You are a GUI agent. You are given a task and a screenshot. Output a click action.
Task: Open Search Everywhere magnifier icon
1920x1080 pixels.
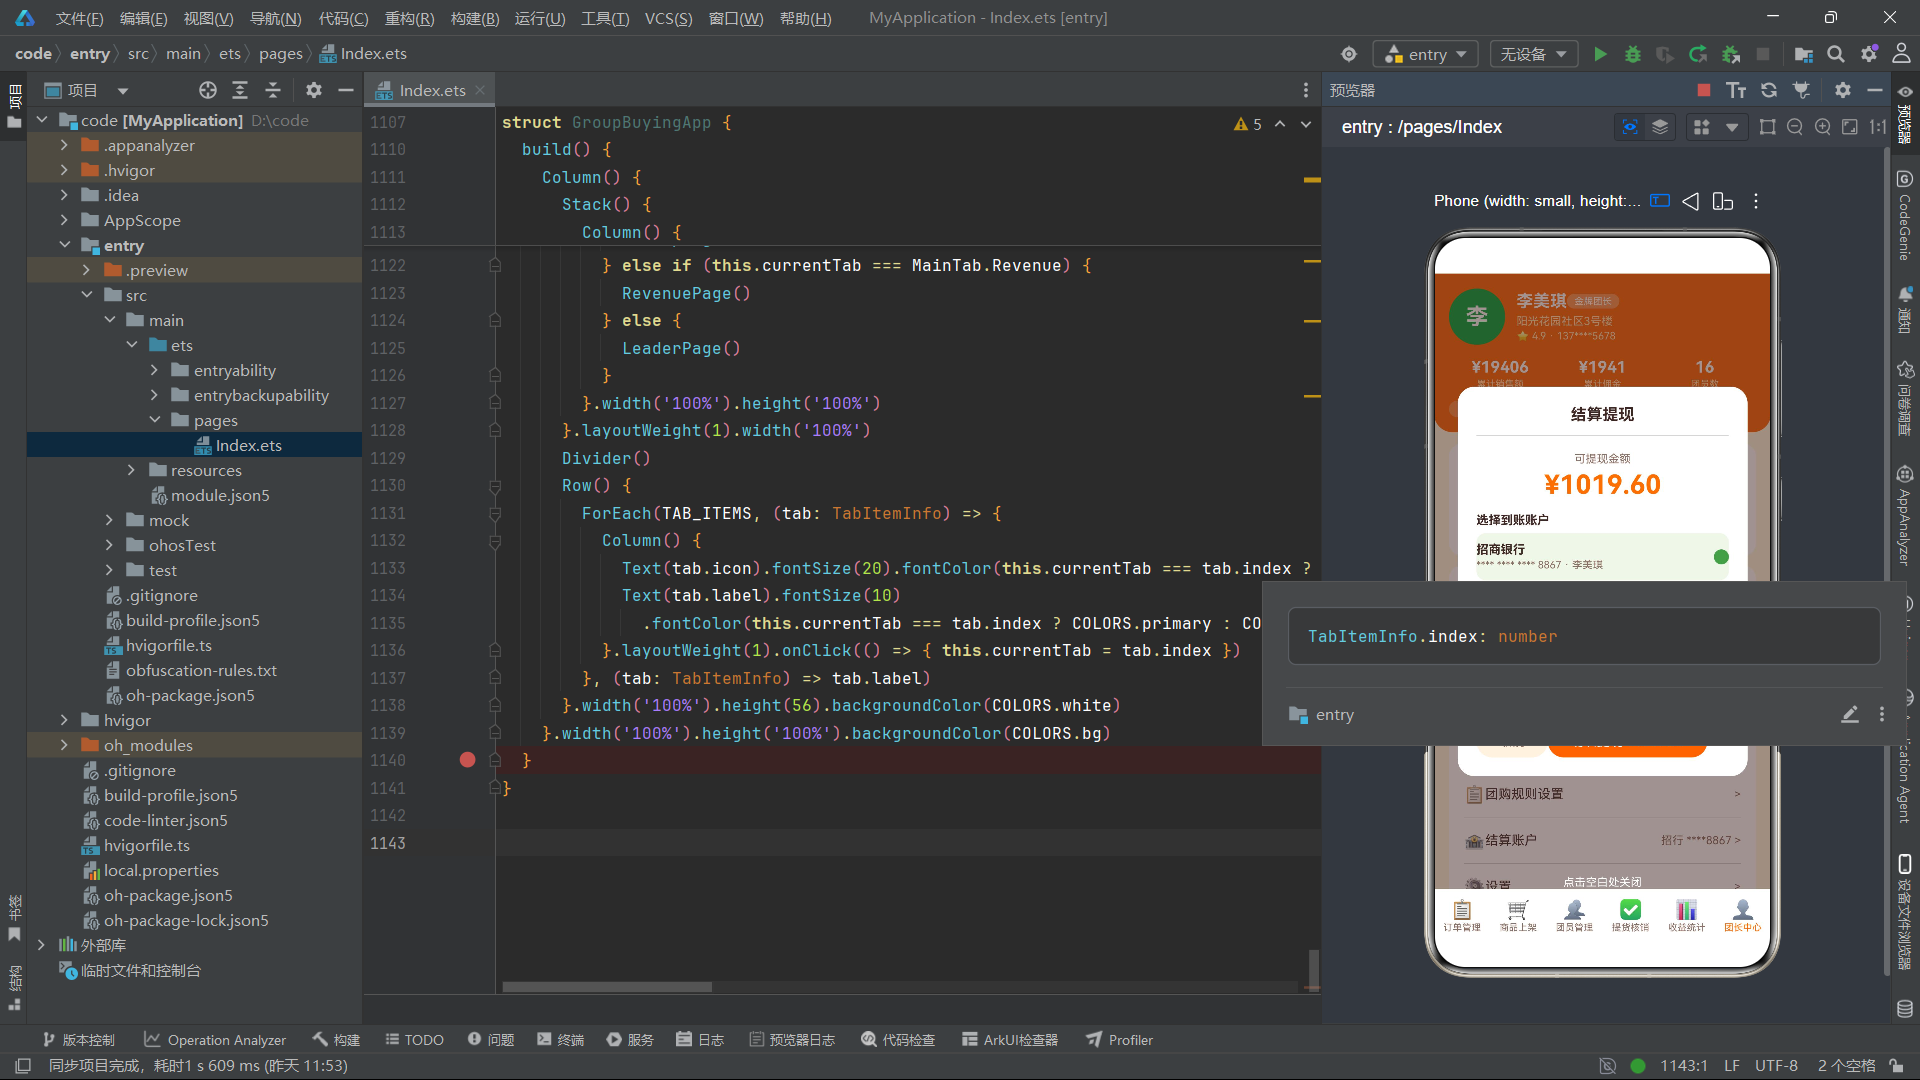pyautogui.click(x=1836, y=54)
